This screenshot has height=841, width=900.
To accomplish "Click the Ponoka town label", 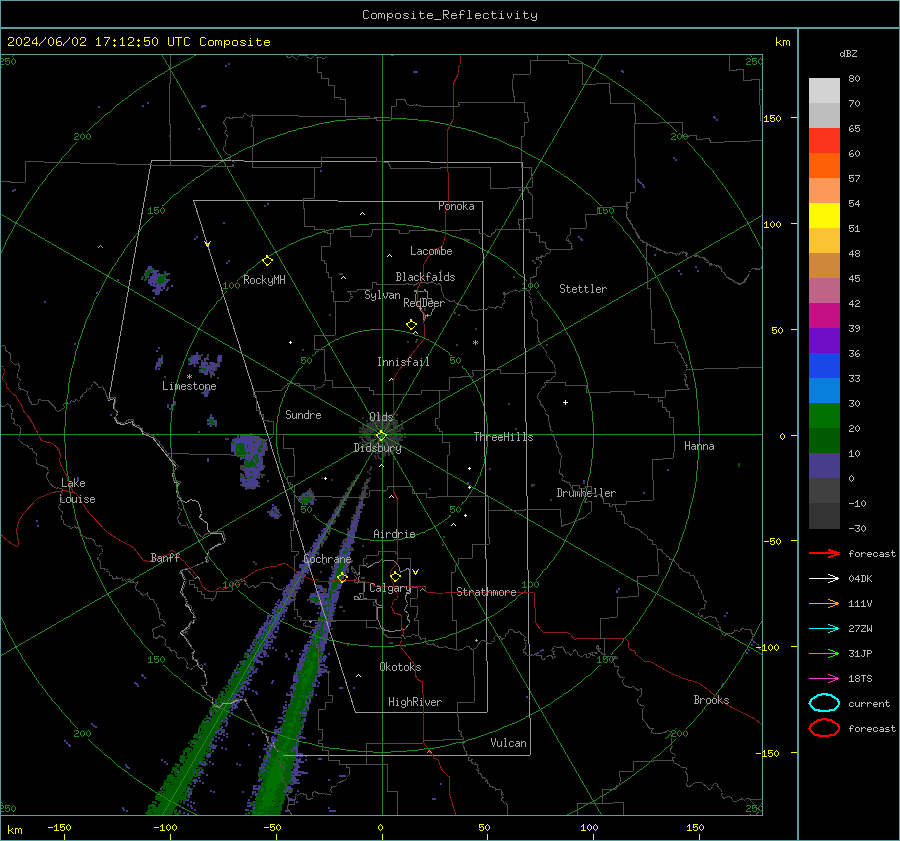I will pos(456,206).
